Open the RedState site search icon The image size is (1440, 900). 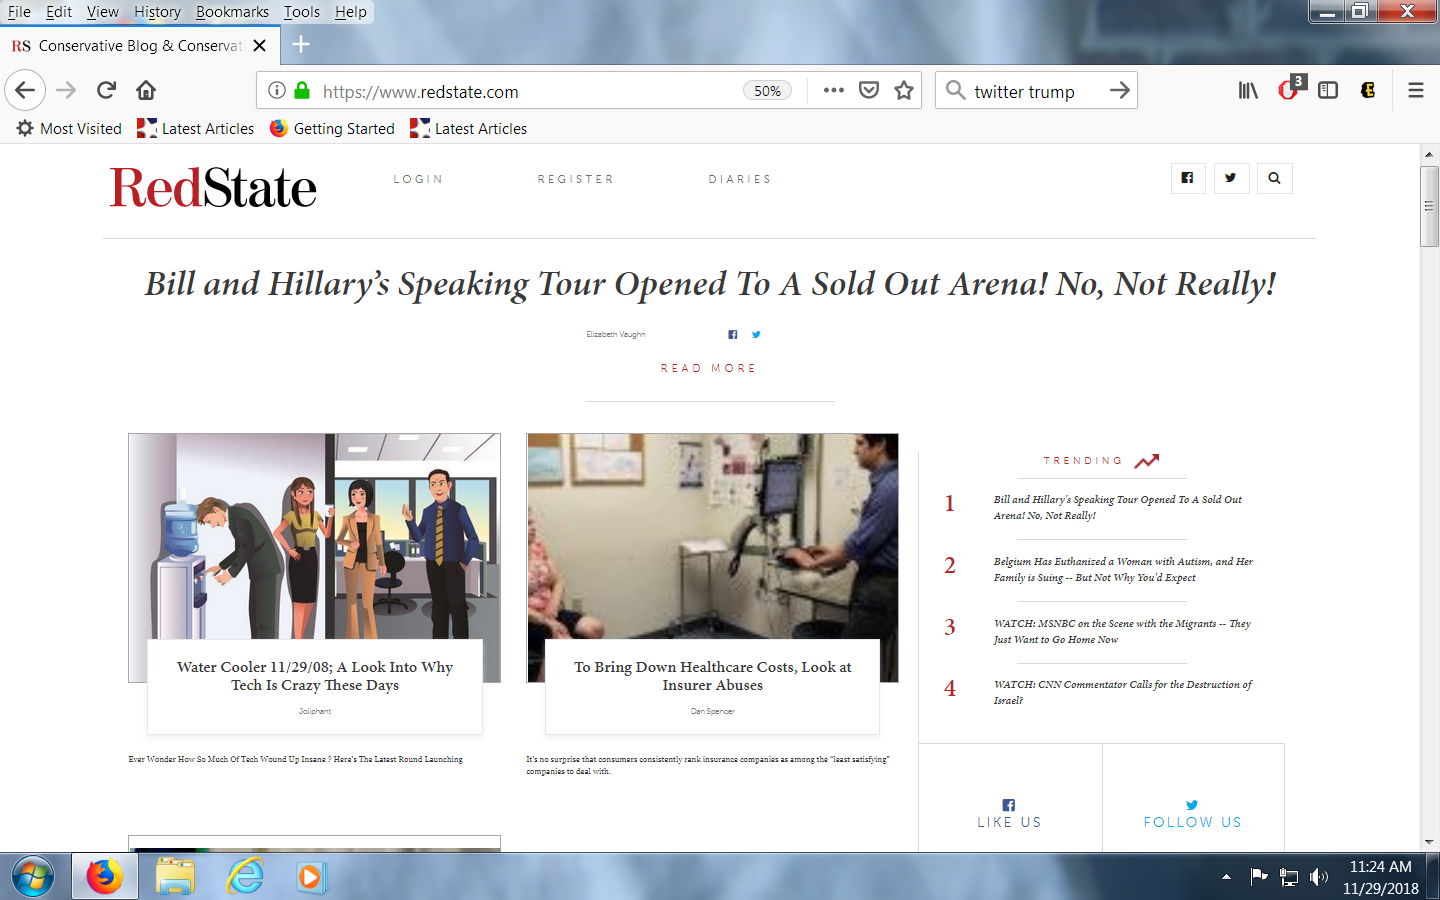click(1274, 178)
